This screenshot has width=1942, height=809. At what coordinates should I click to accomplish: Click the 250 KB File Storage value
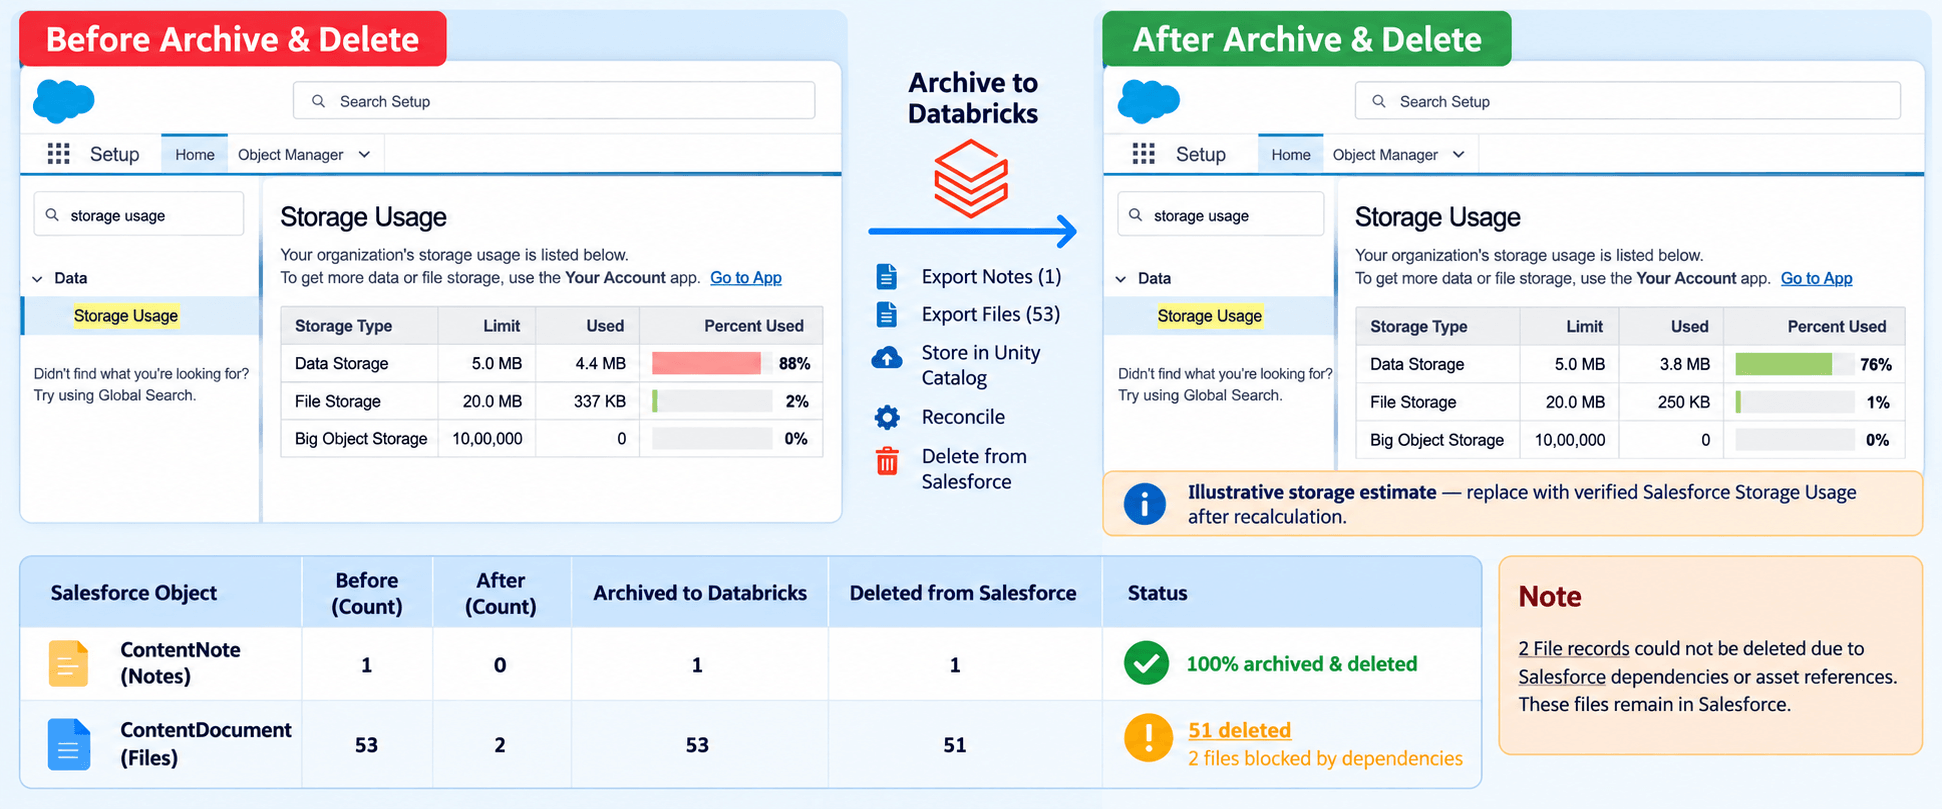[1683, 402]
